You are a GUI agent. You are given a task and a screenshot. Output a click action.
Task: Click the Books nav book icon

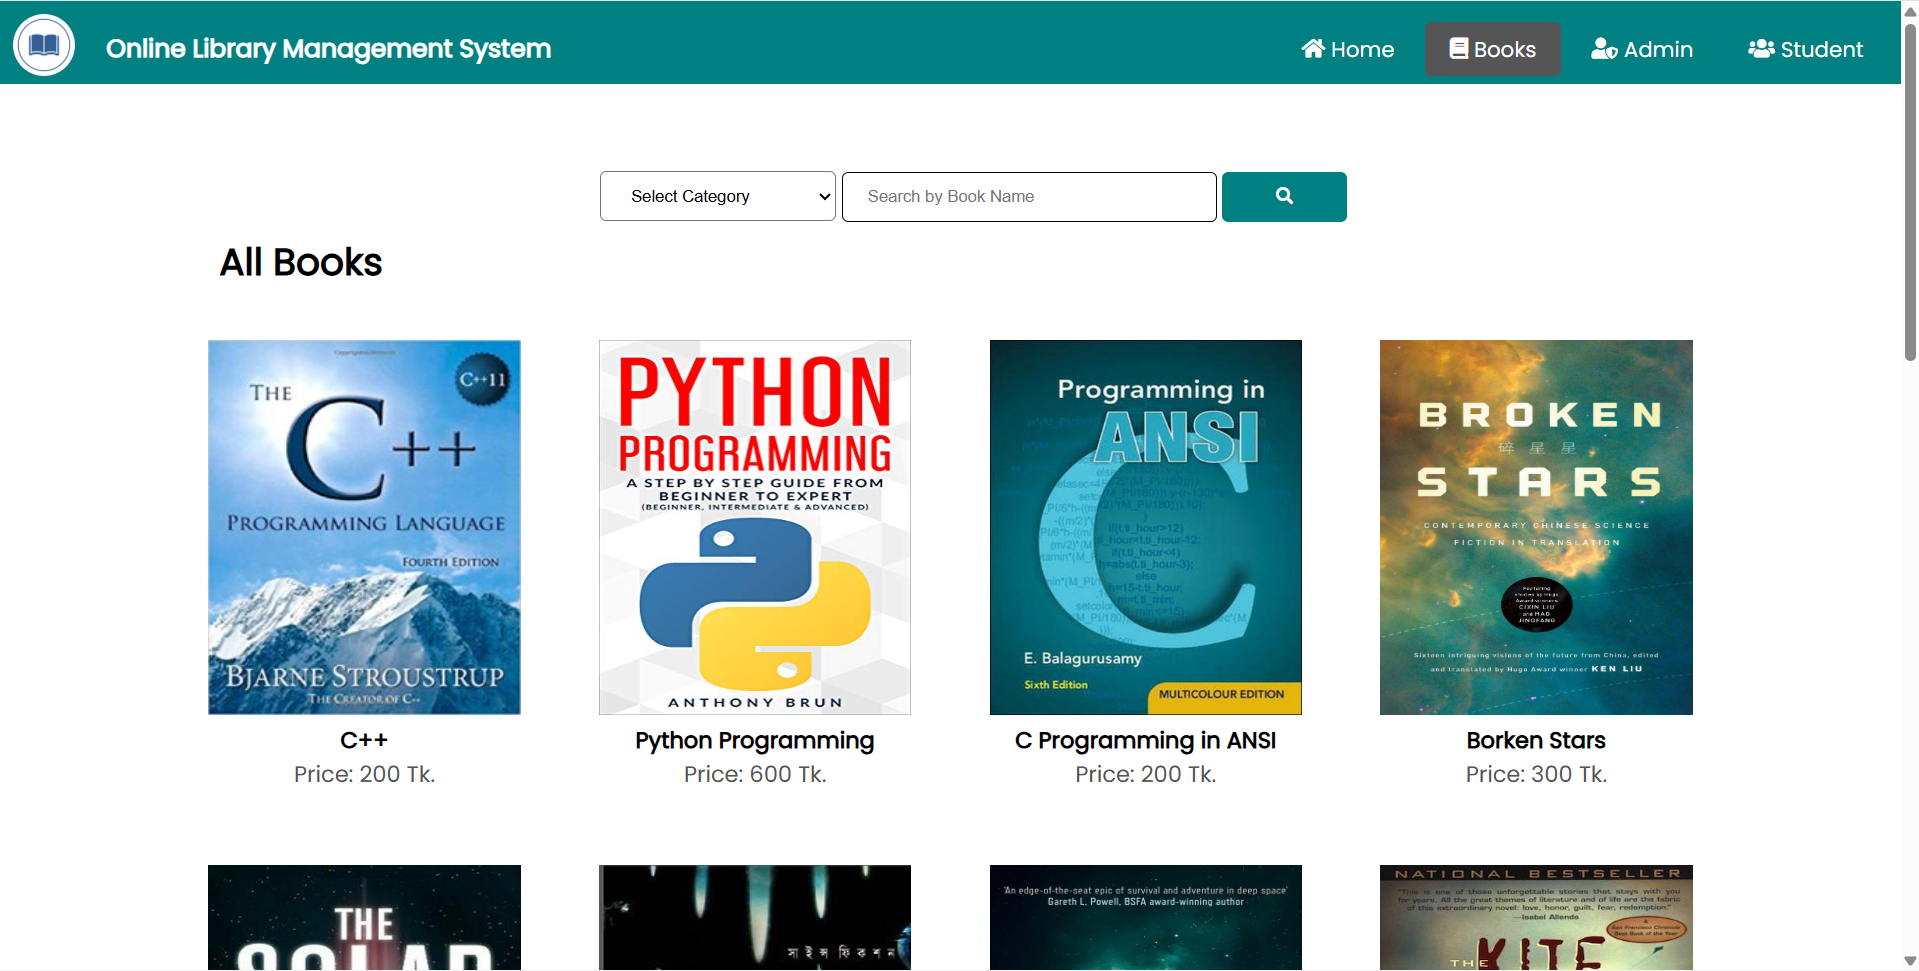click(1459, 48)
